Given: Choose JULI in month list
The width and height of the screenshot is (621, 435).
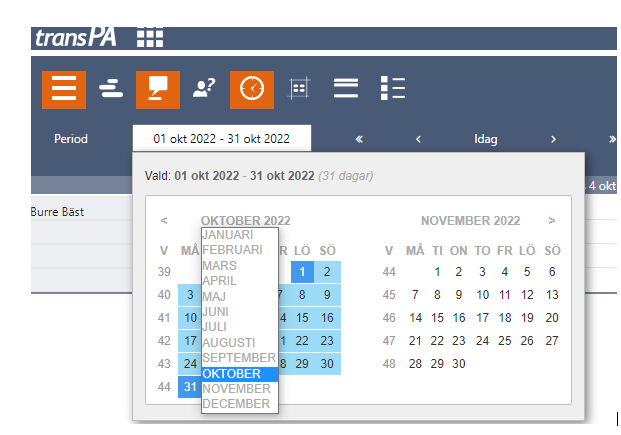Looking at the screenshot, I should coord(240,327).
